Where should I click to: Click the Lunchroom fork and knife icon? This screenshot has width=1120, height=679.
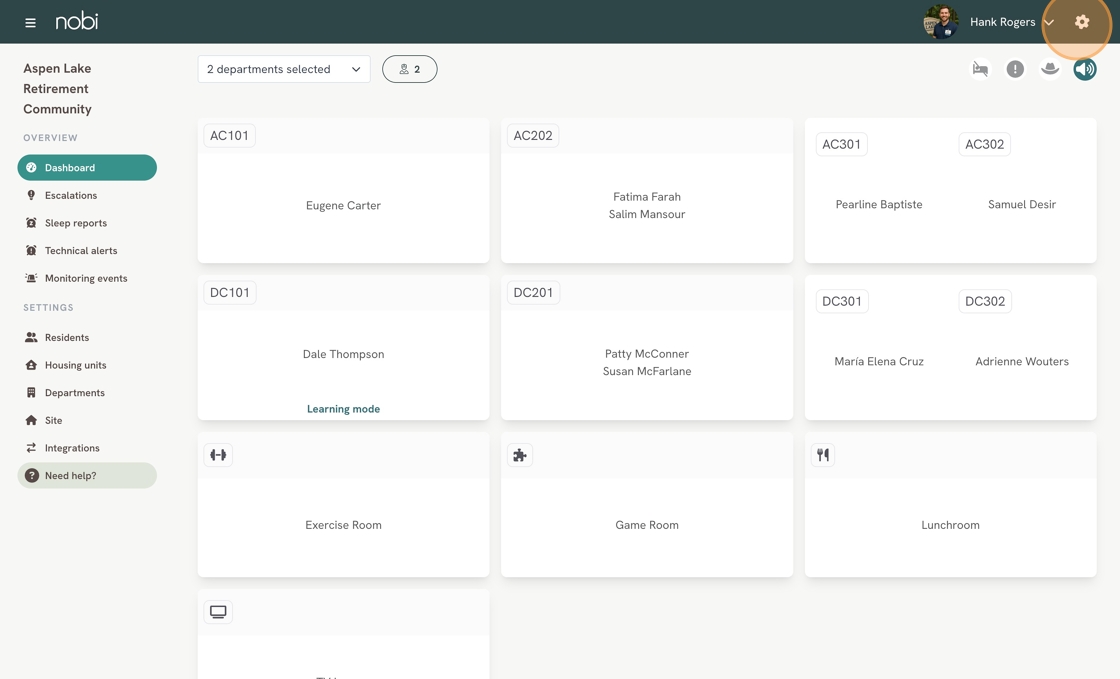point(823,455)
